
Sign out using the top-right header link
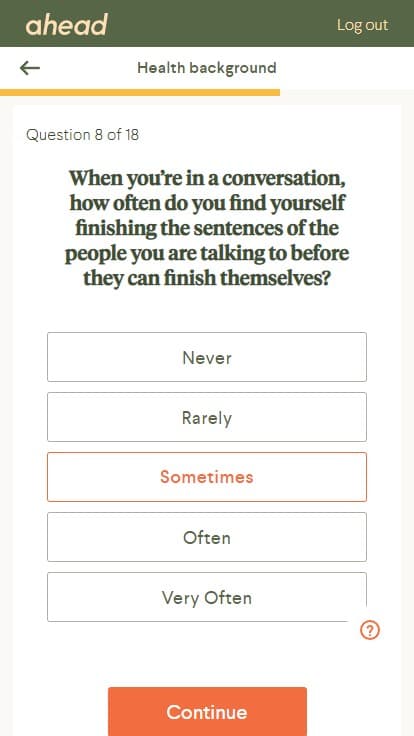click(x=362, y=25)
